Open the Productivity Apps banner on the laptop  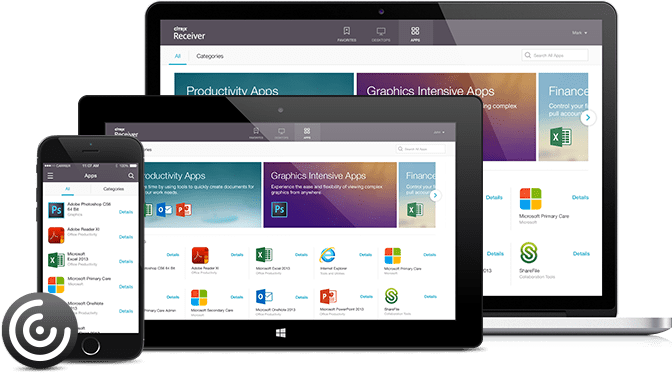(x=264, y=84)
